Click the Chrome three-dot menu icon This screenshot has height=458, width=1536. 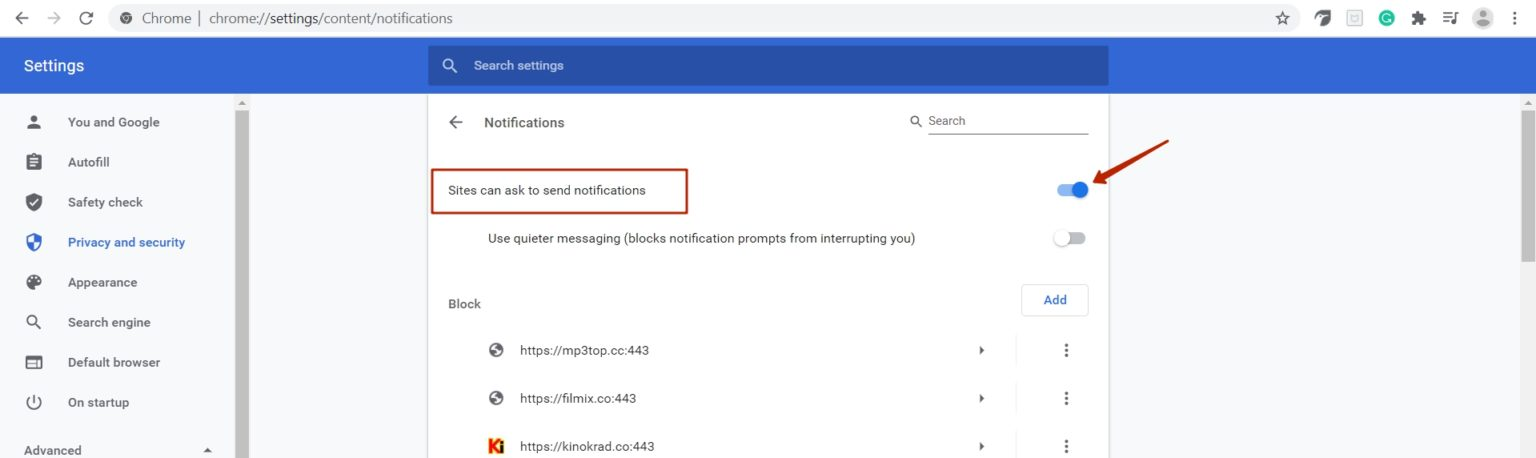point(1515,18)
